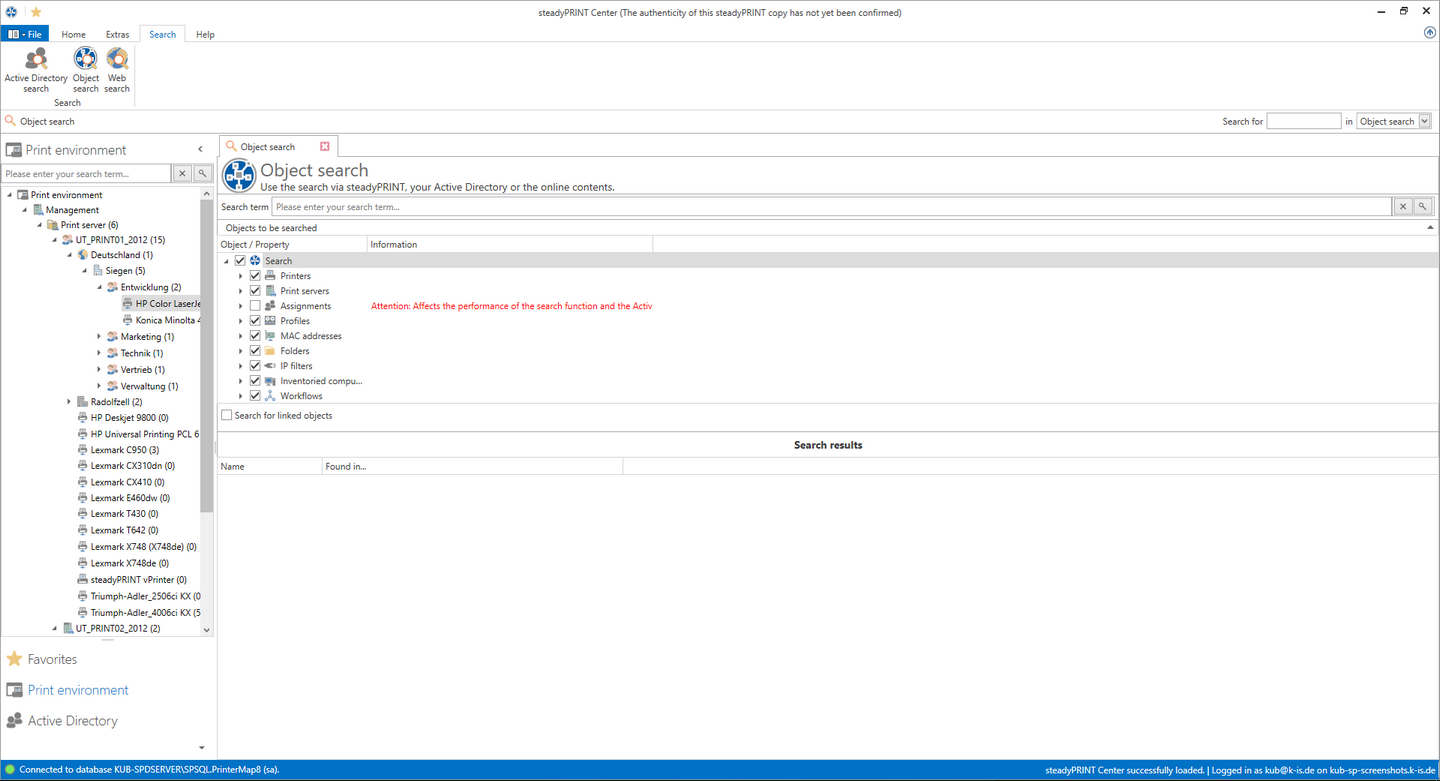Enable Search for linked objects checkbox

pos(227,415)
